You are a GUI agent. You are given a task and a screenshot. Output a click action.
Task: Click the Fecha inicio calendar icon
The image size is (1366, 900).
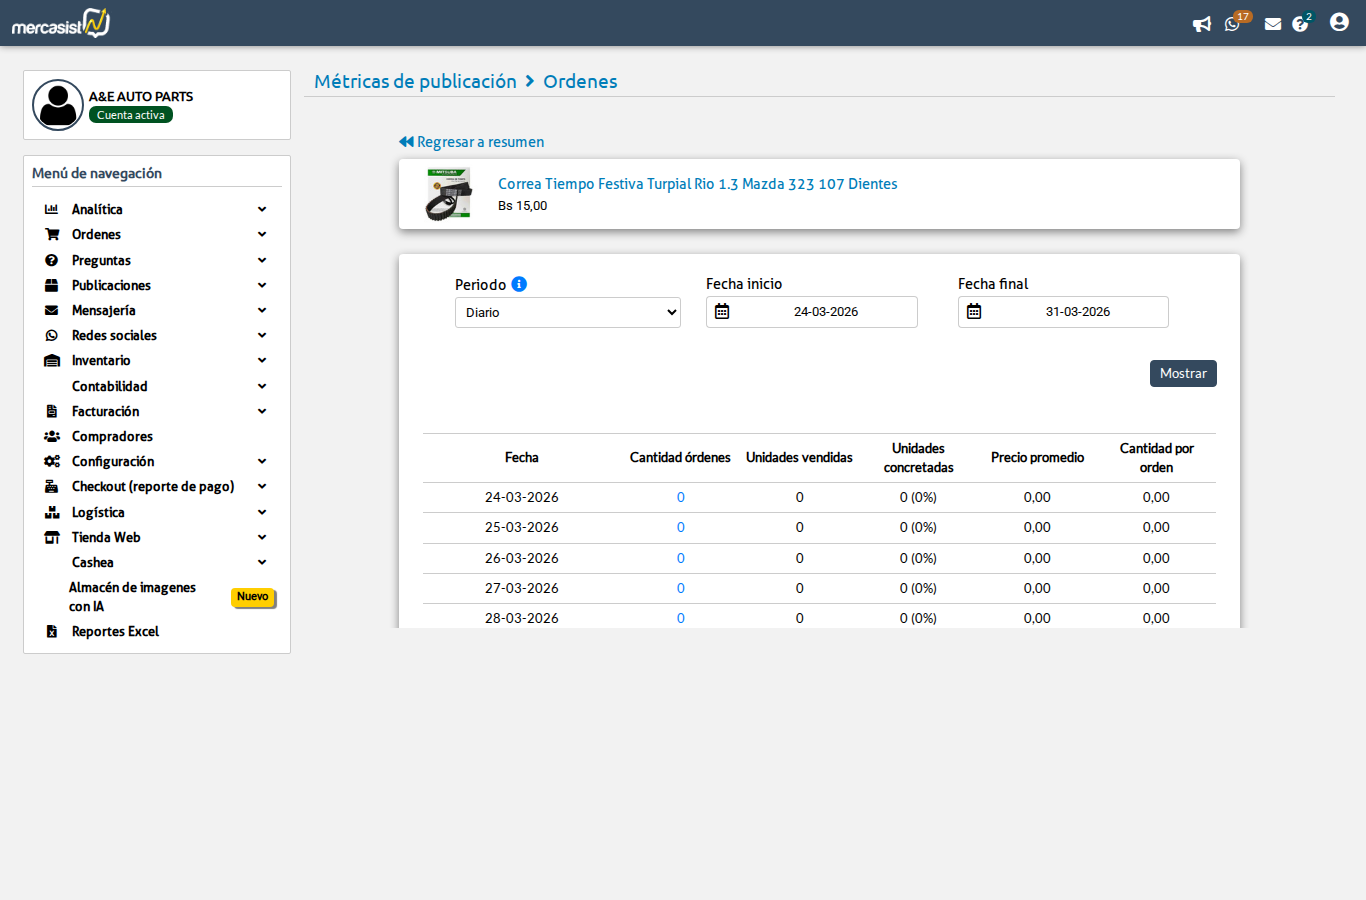[x=722, y=312]
